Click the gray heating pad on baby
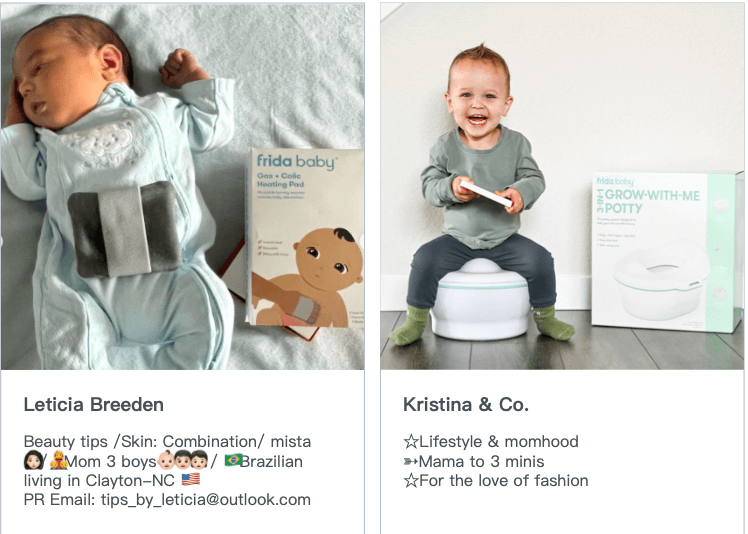The height and width of the screenshot is (534, 748). coord(125,229)
